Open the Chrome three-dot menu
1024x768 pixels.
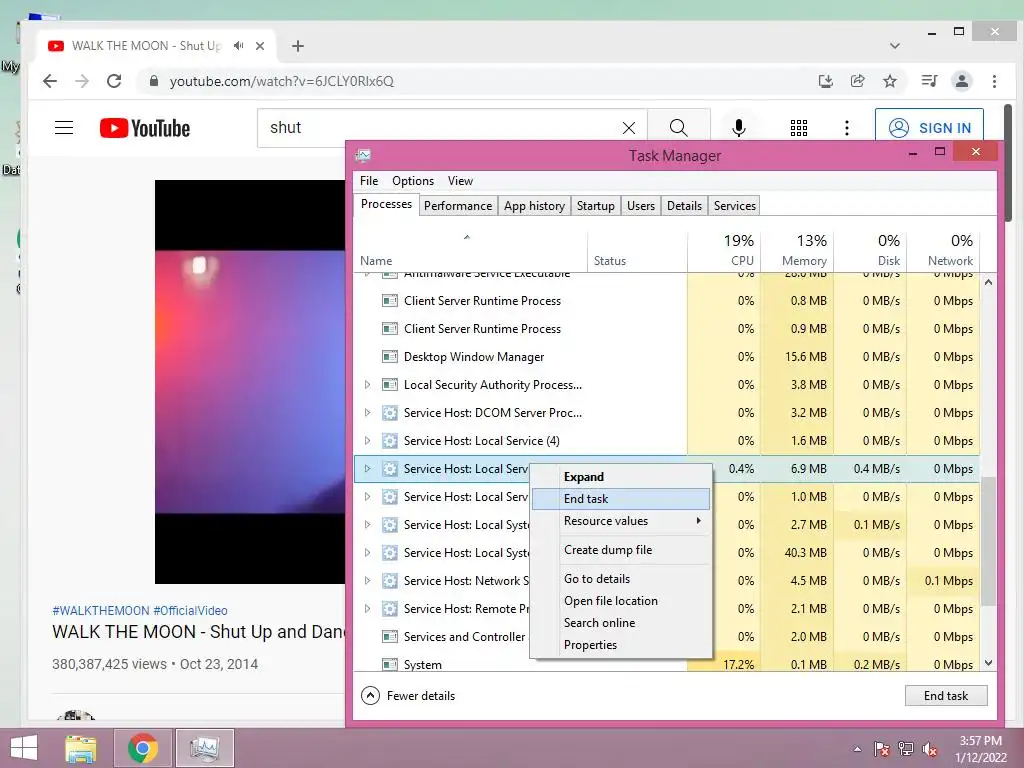point(994,81)
